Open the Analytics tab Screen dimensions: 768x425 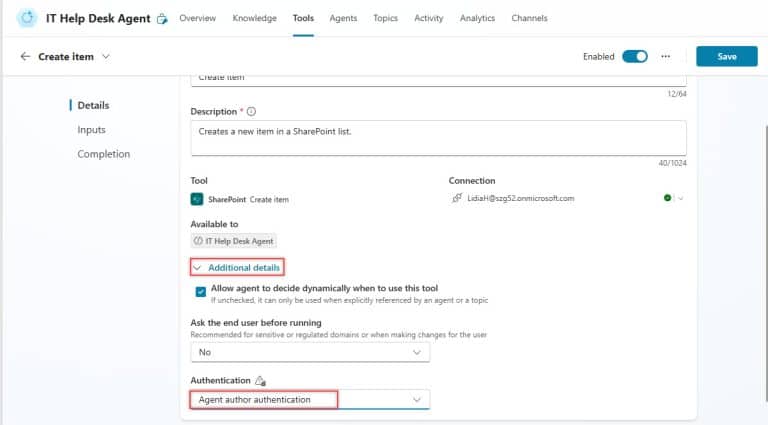coord(477,18)
